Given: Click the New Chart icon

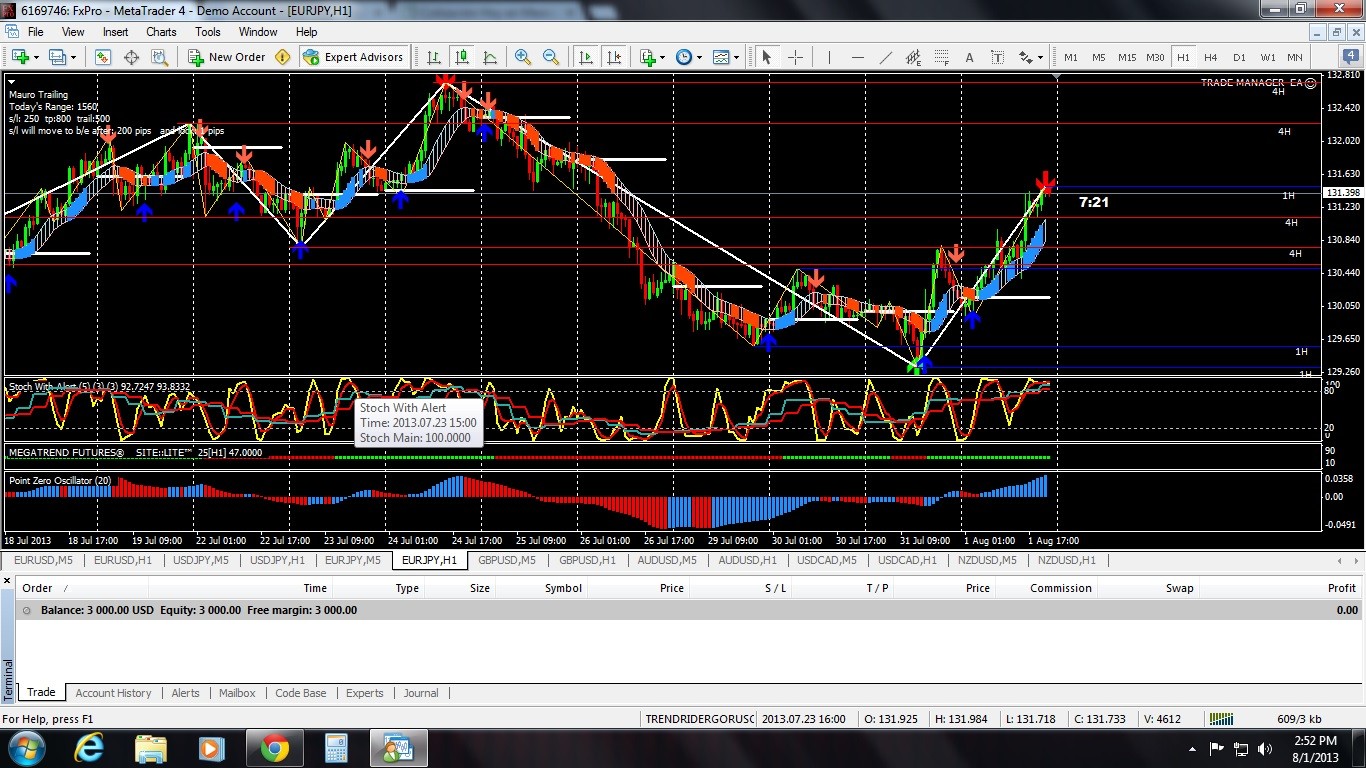Looking at the screenshot, I should coord(20,57).
